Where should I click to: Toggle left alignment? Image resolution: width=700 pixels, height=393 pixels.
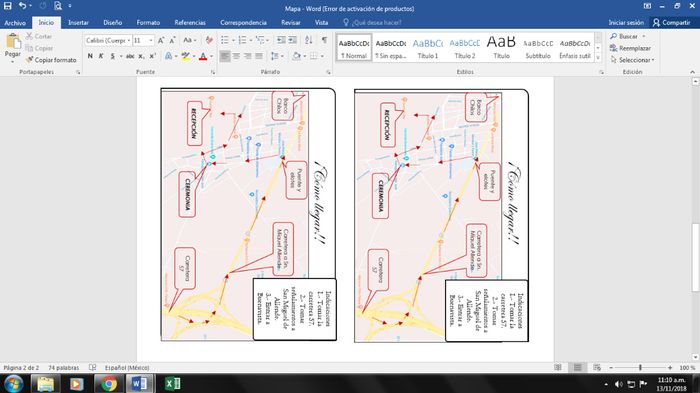click(x=225, y=56)
